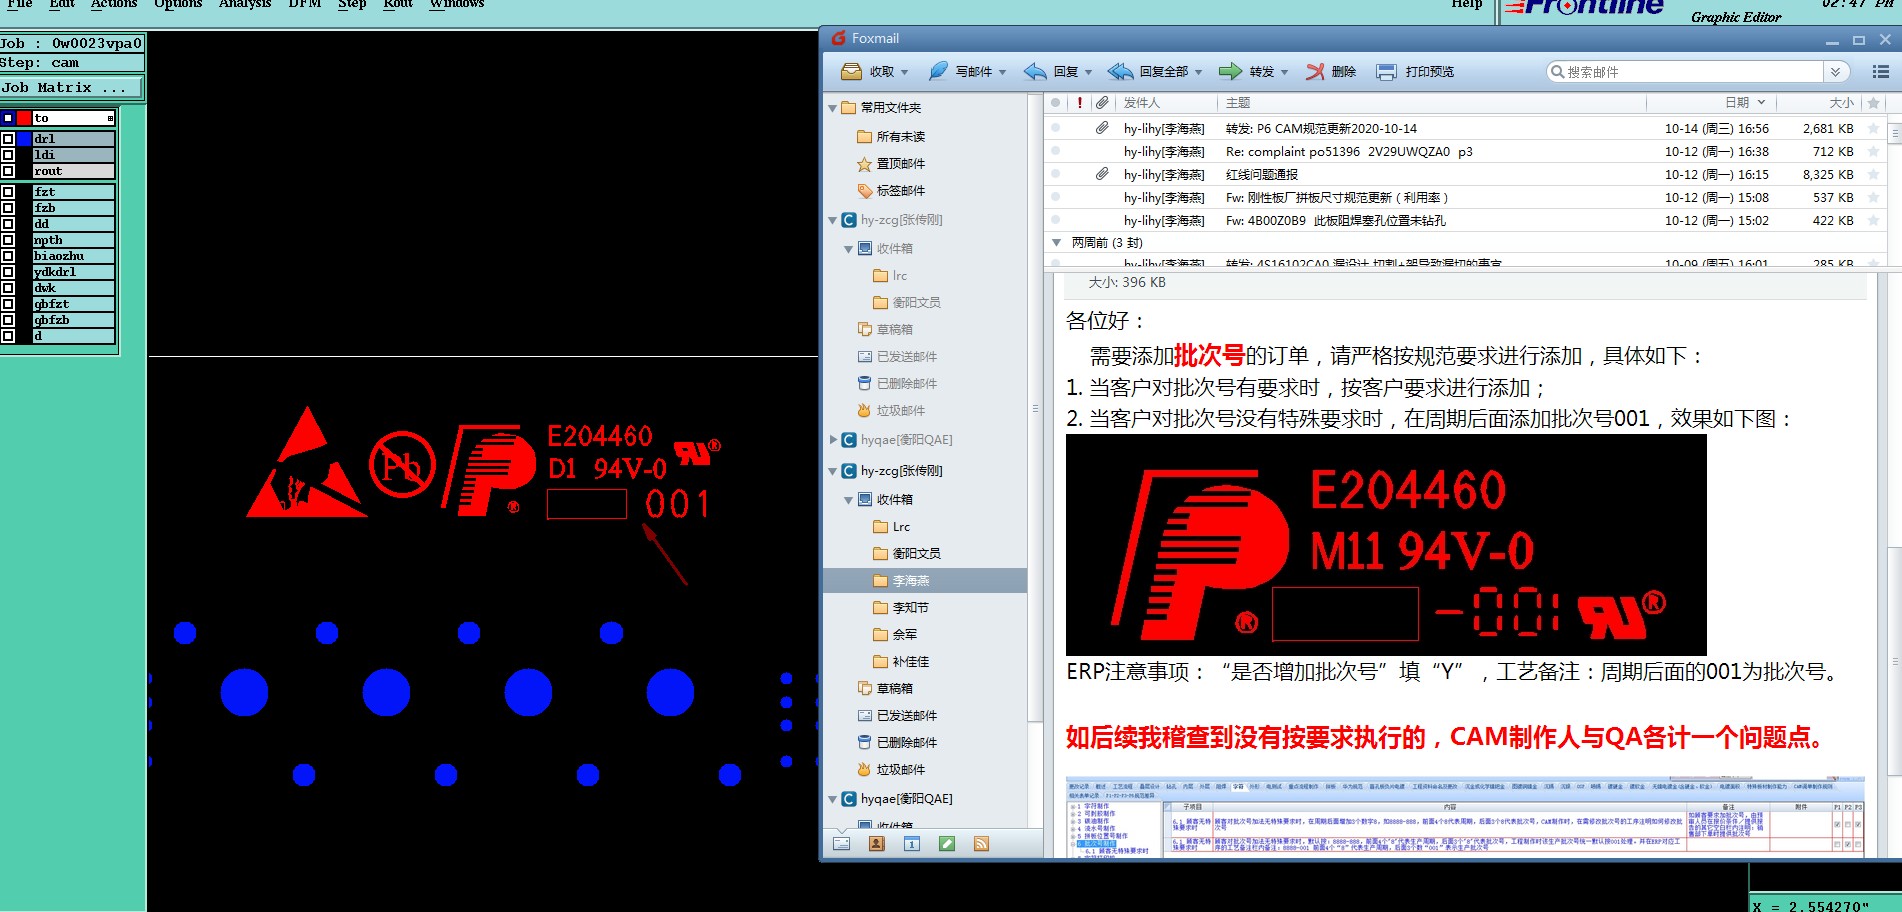The width and height of the screenshot is (1902, 912).
Task: Click the read-status dot of Re: complaint email
Action: (1056, 152)
